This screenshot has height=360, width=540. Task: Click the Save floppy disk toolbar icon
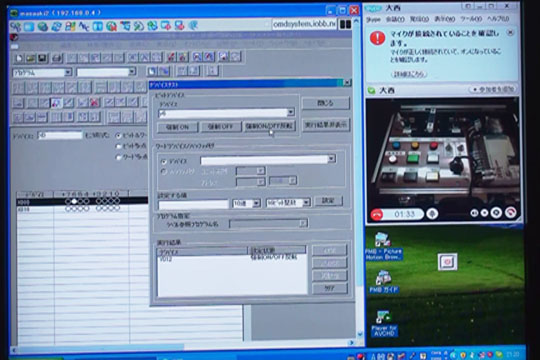42,58
